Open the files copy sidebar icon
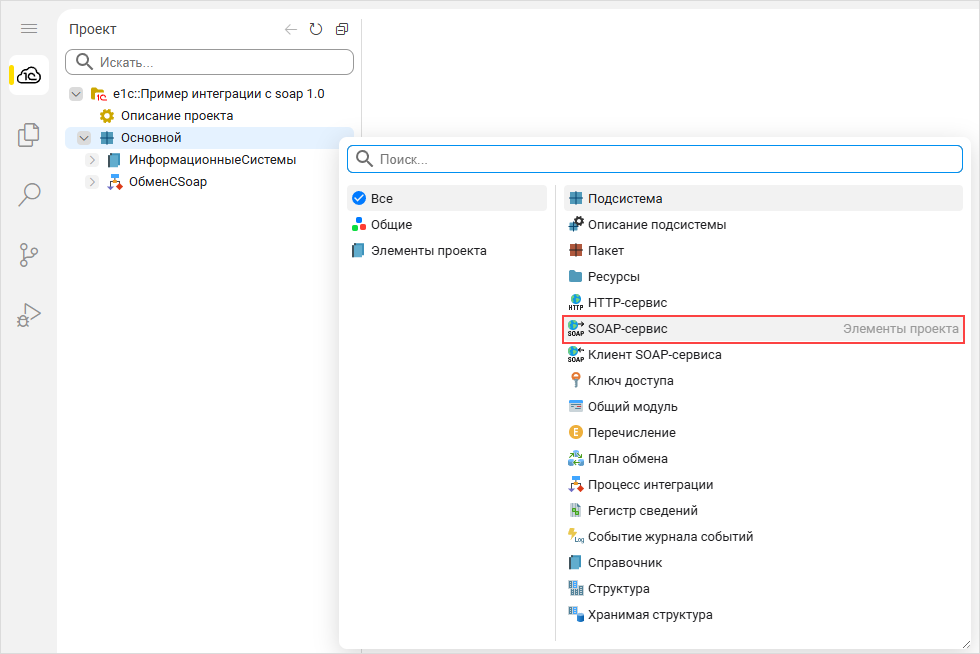The width and height of the screenshot is (980, 654). tap(29, 134)
